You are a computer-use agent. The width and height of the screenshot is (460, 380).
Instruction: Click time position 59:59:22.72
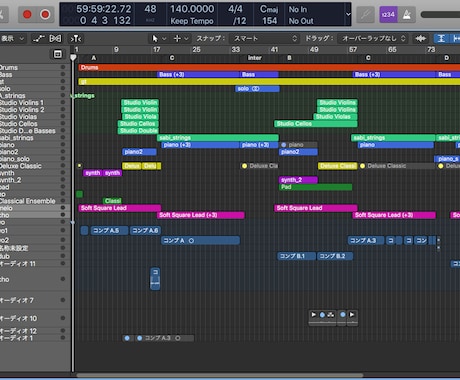tap(104, 9)
